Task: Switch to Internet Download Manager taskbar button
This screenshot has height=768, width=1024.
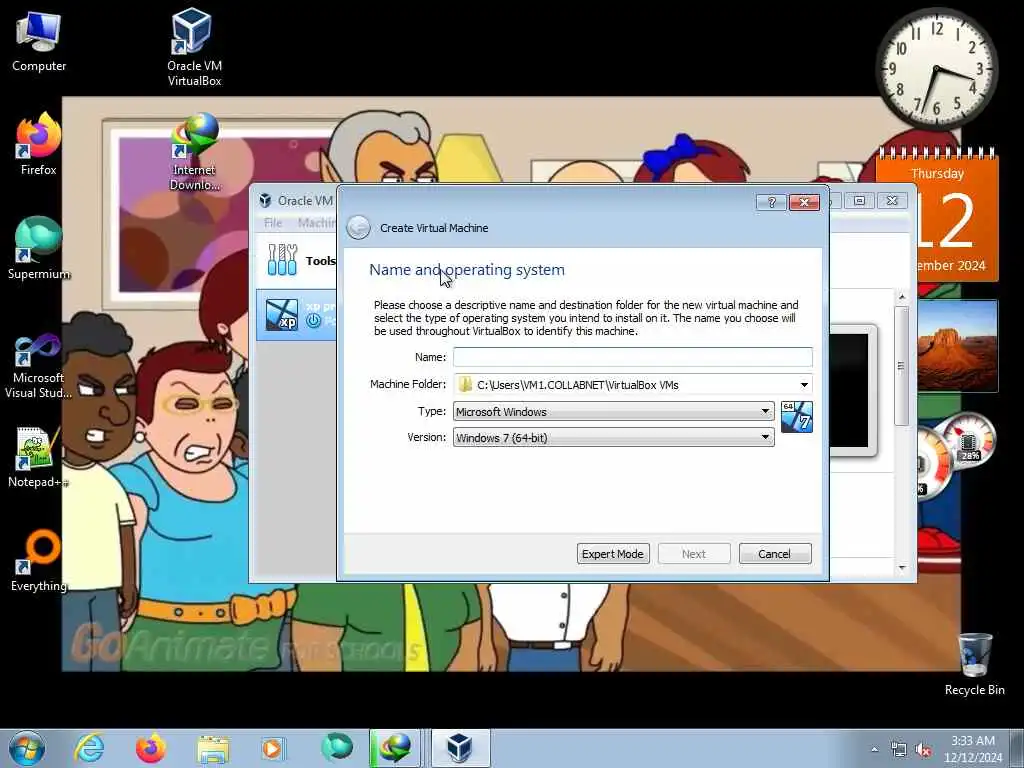Action: (x=395, y=748)
